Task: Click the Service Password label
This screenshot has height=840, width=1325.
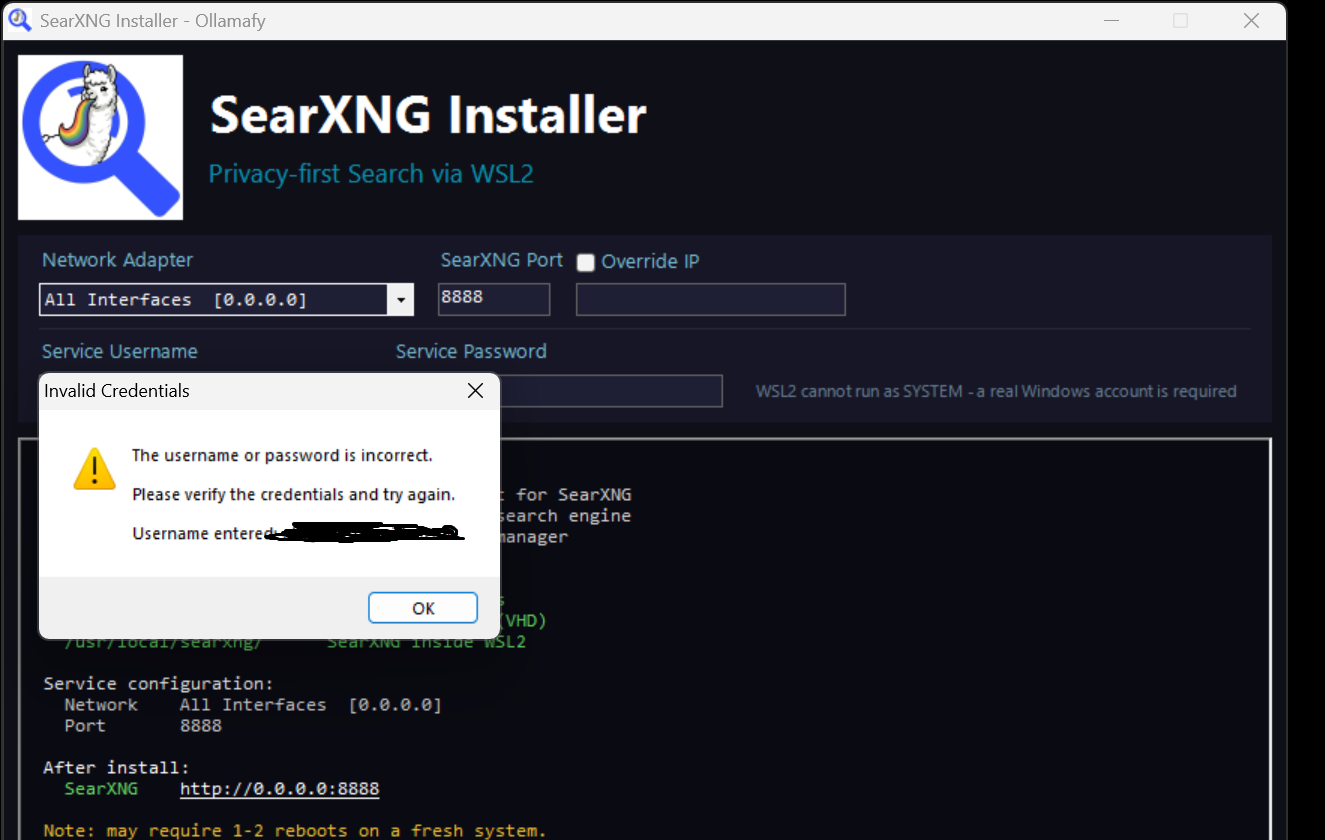Action: pos(471,351)
